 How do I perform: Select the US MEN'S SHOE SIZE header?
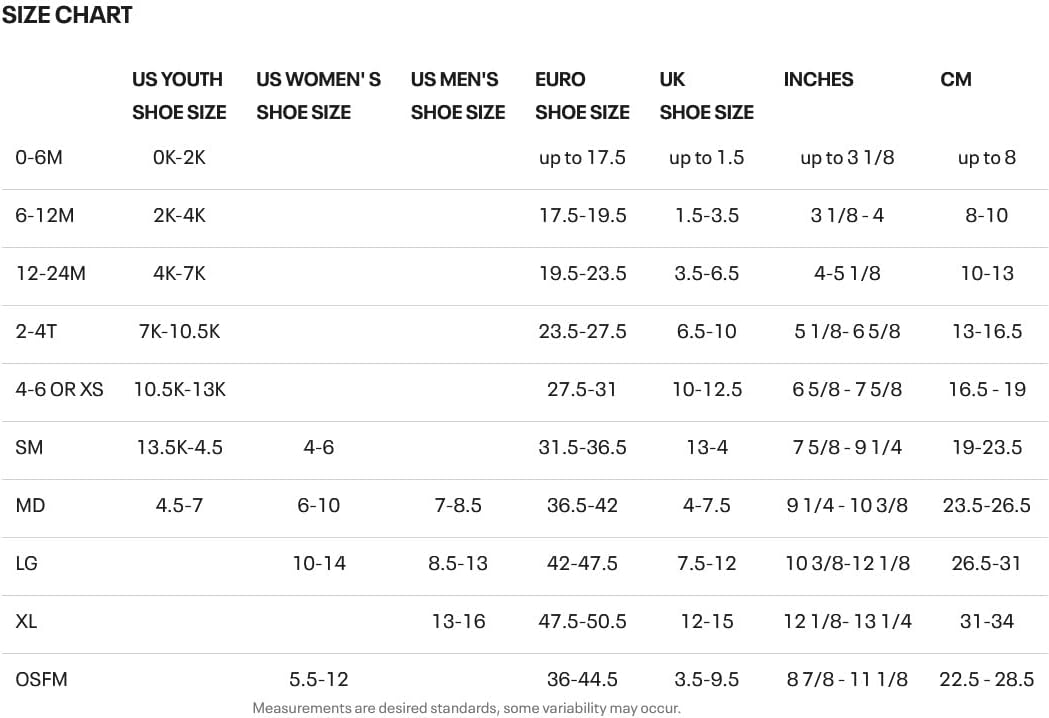[x=457, y=95]
